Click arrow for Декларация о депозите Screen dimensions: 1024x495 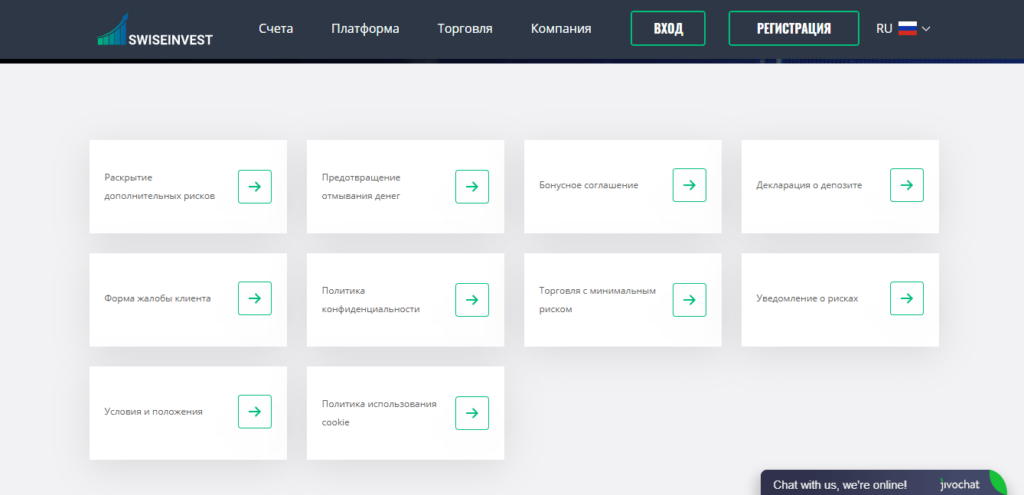[906, 185]
